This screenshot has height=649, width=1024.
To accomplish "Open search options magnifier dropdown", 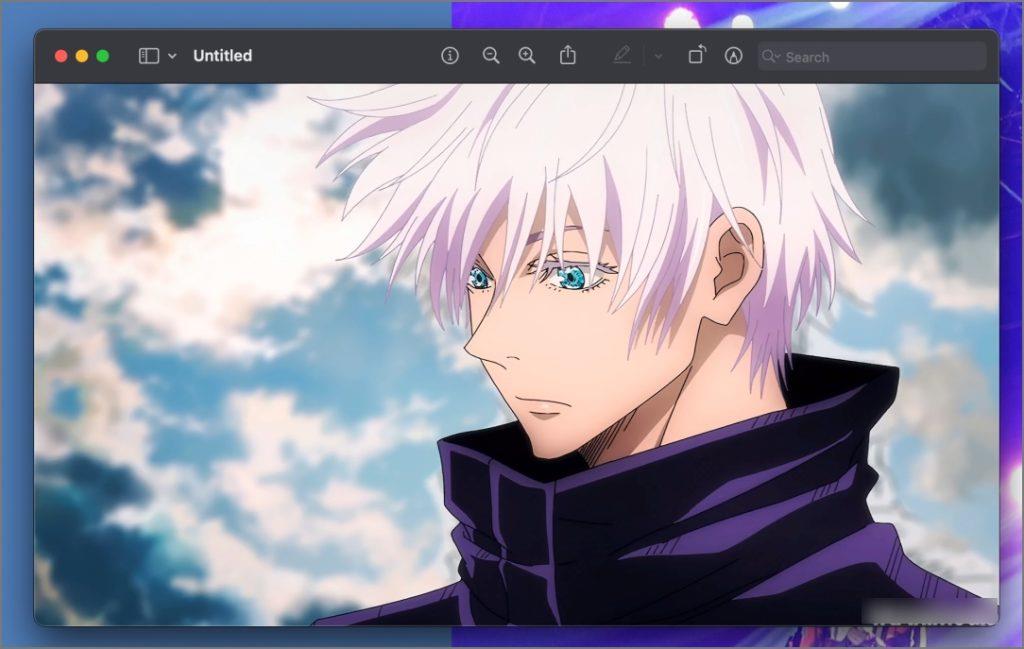I will (771, 57).
